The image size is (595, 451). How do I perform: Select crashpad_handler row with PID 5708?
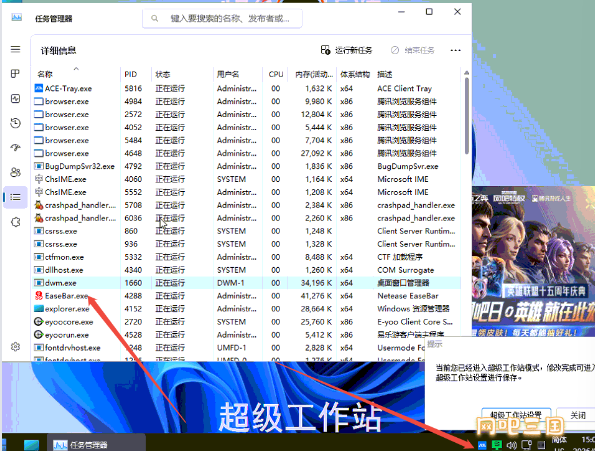247,205
